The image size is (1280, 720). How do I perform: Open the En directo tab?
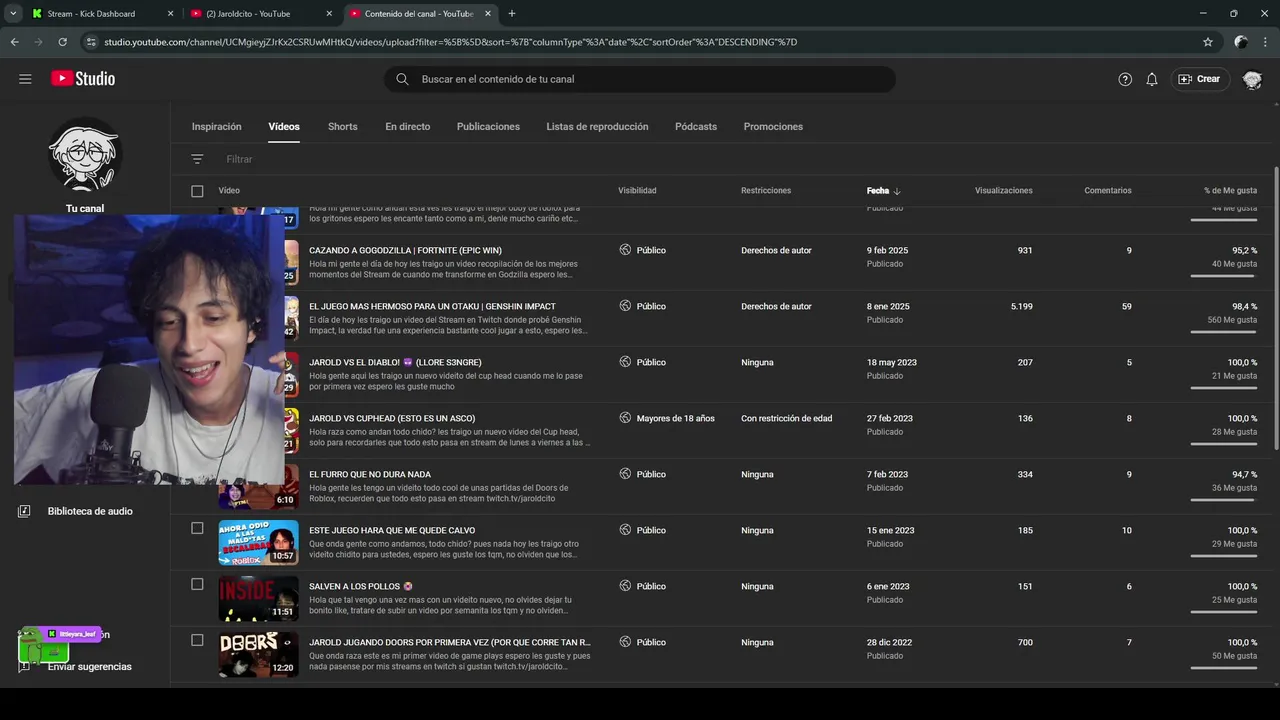[x=408, y=127]
